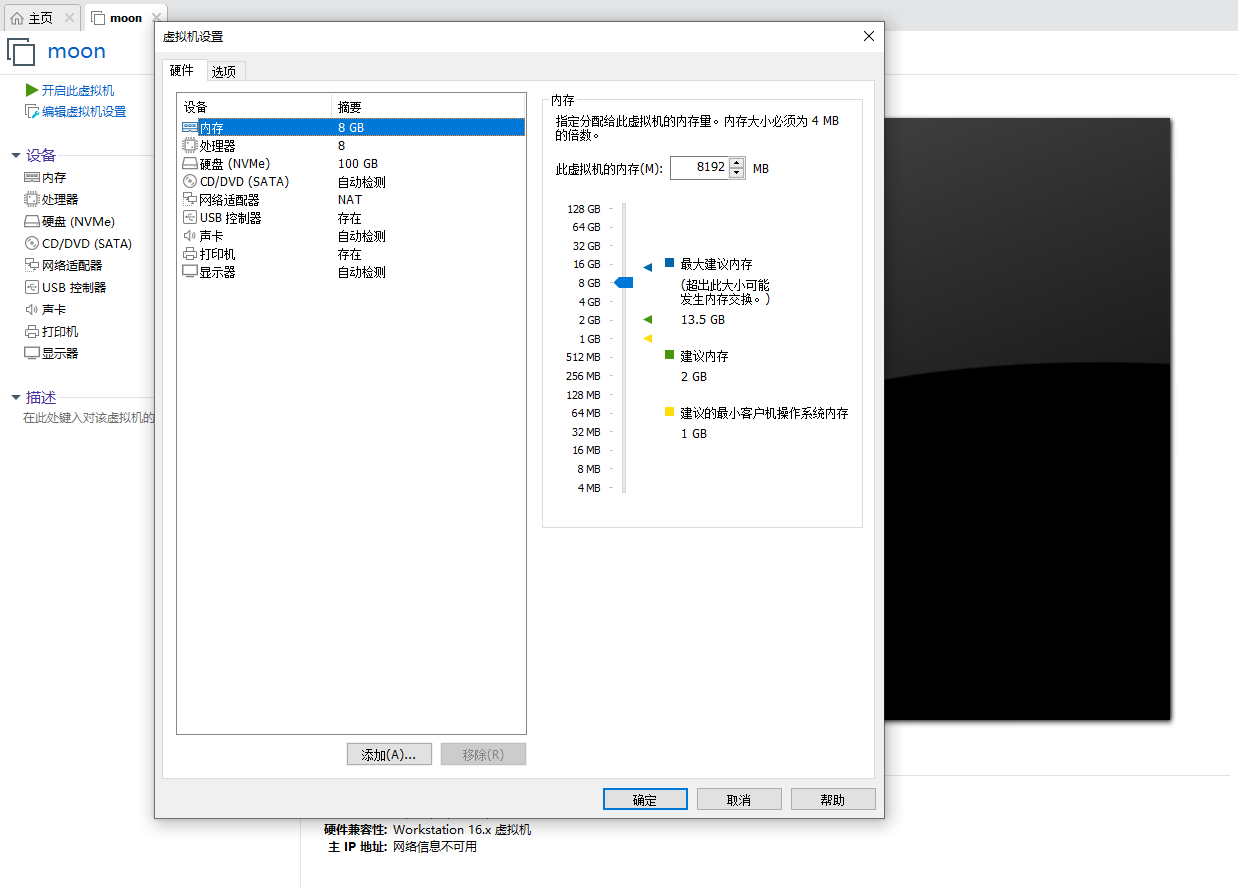Click the 2 GB label on memory scale
This screenshot has height=887, width=1238.
pyautogui.click(x=589, y=320)
